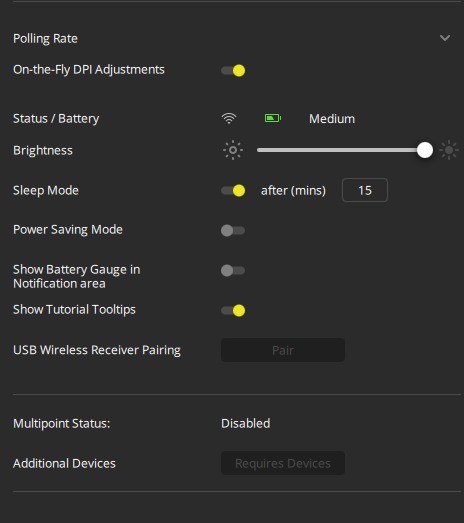Click the sleep minutes field showing 15
The image size is (464, 523).
pyautogui.click(x=365, y=190)
